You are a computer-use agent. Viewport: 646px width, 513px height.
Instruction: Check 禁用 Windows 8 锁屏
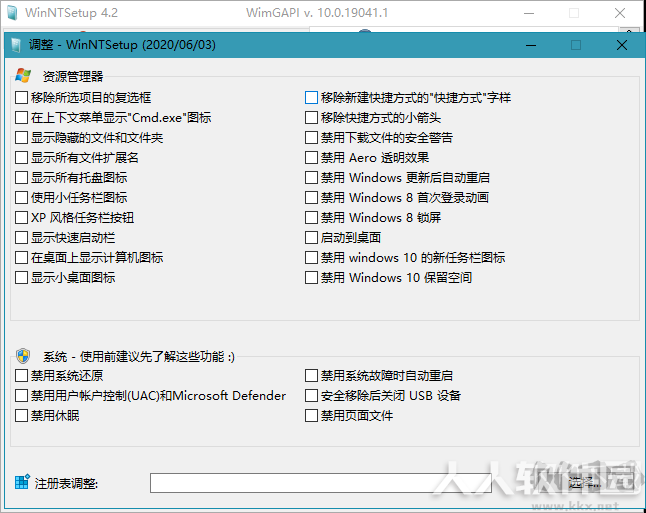coord(311,218)
